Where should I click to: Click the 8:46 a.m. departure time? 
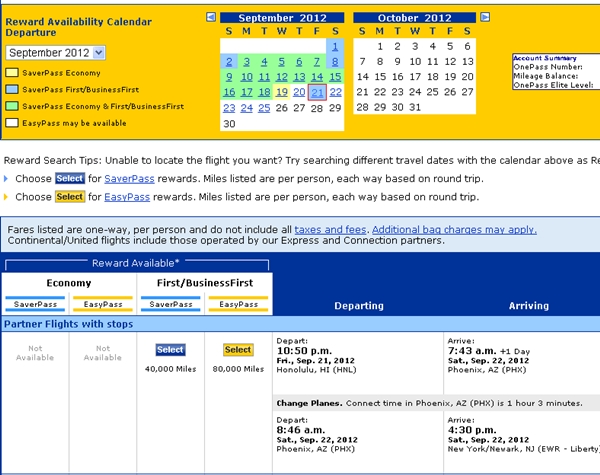pyautogui.click(x=301, y=430)
